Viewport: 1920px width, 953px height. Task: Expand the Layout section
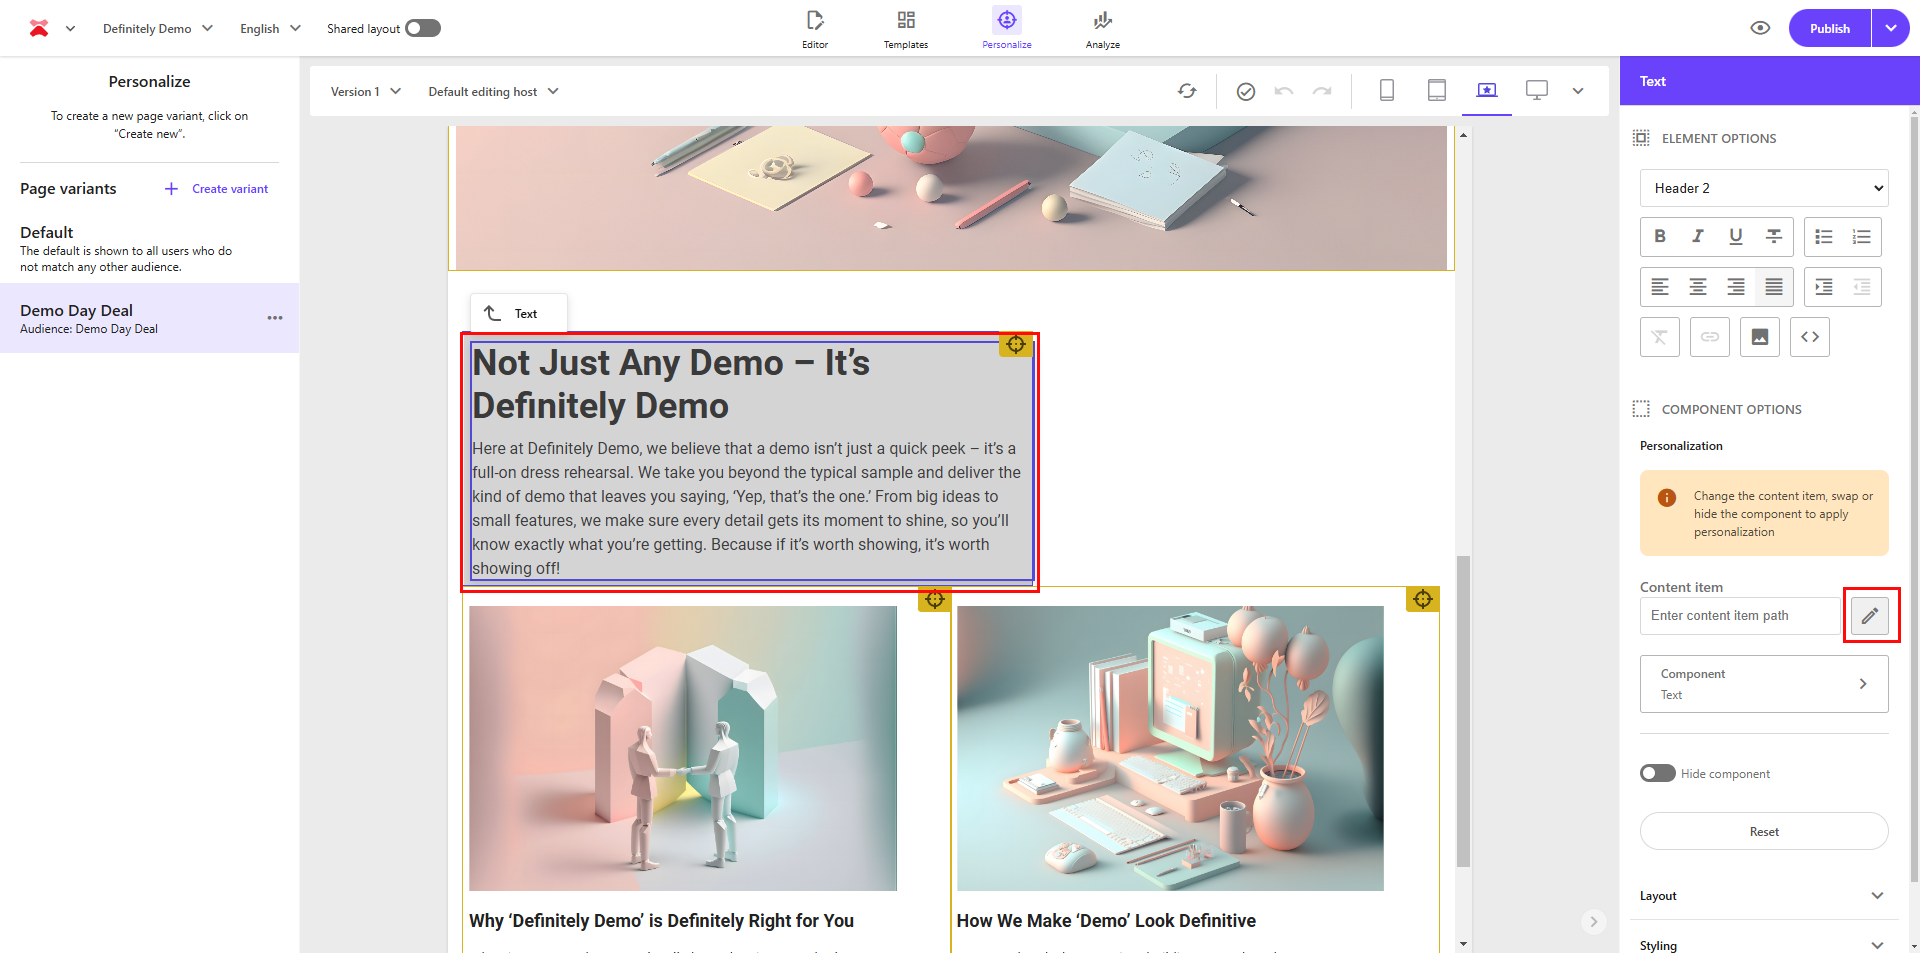click(1764, 896)
